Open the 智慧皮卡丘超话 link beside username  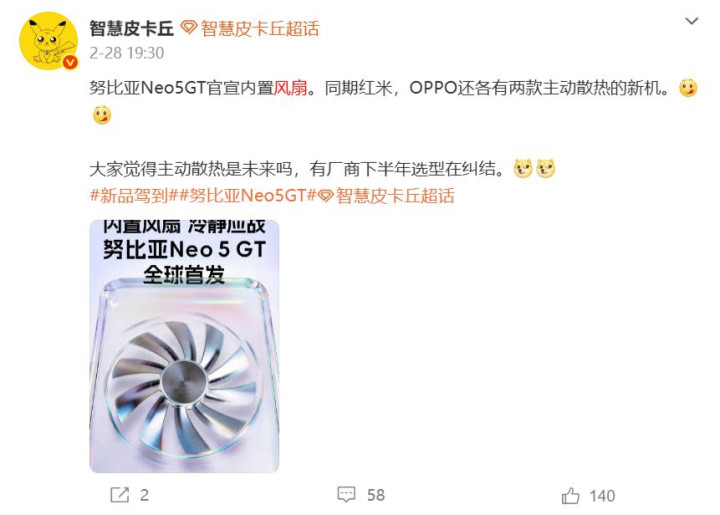[259, 28]
